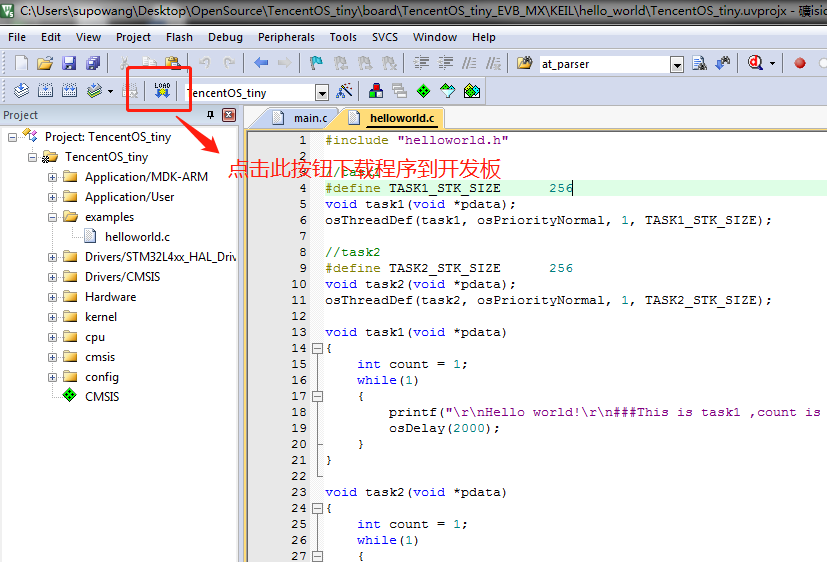Collapse the examples folder
The image size is (827, 562).
pos(52,218)
